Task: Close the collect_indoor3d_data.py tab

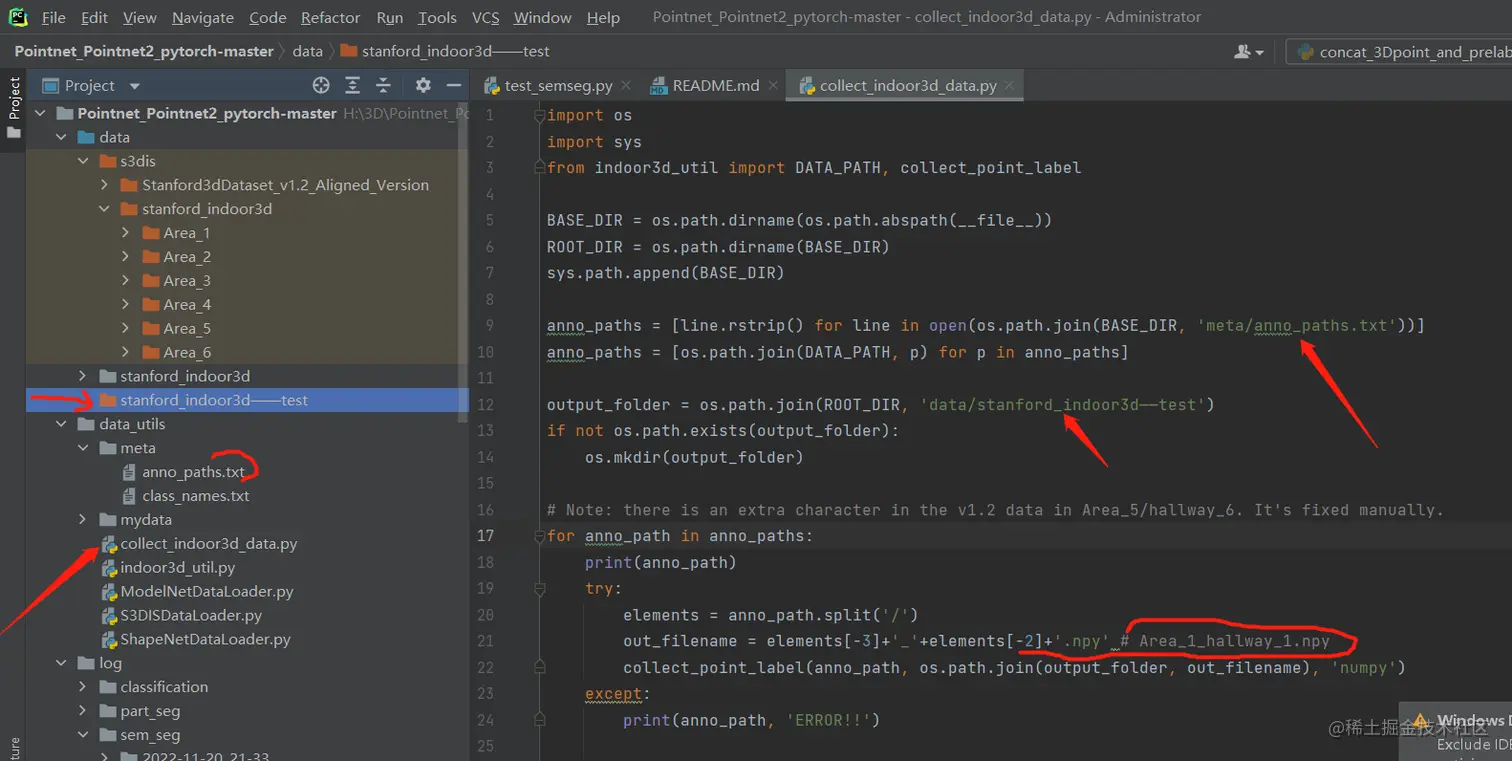Action: point(1010,86)
